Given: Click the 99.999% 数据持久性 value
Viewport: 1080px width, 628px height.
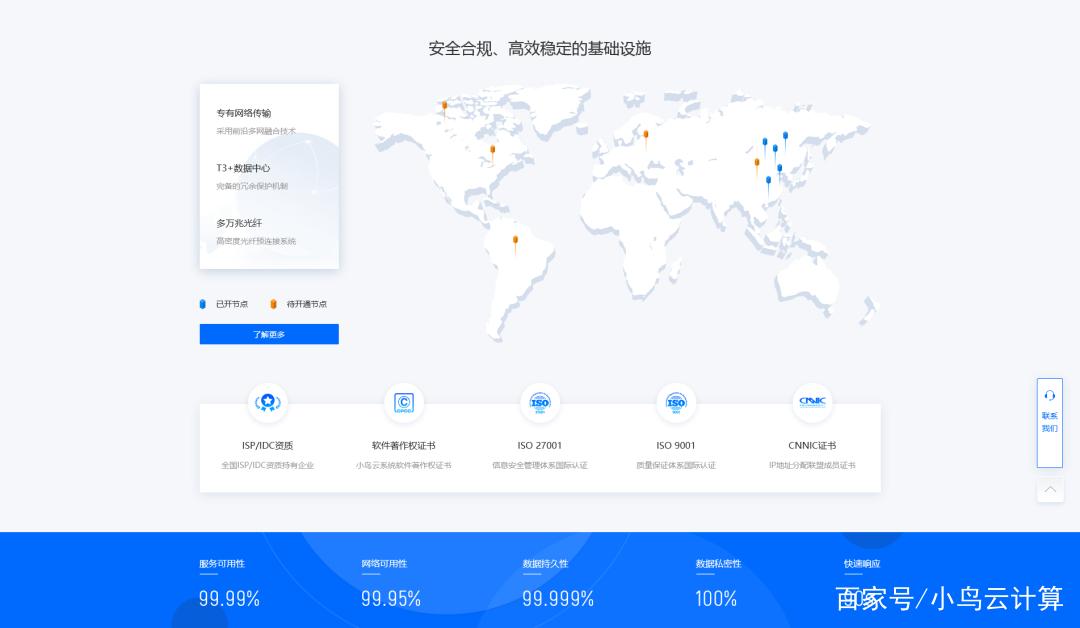Looking at the screenshot, I should click(x=558, y=598).
